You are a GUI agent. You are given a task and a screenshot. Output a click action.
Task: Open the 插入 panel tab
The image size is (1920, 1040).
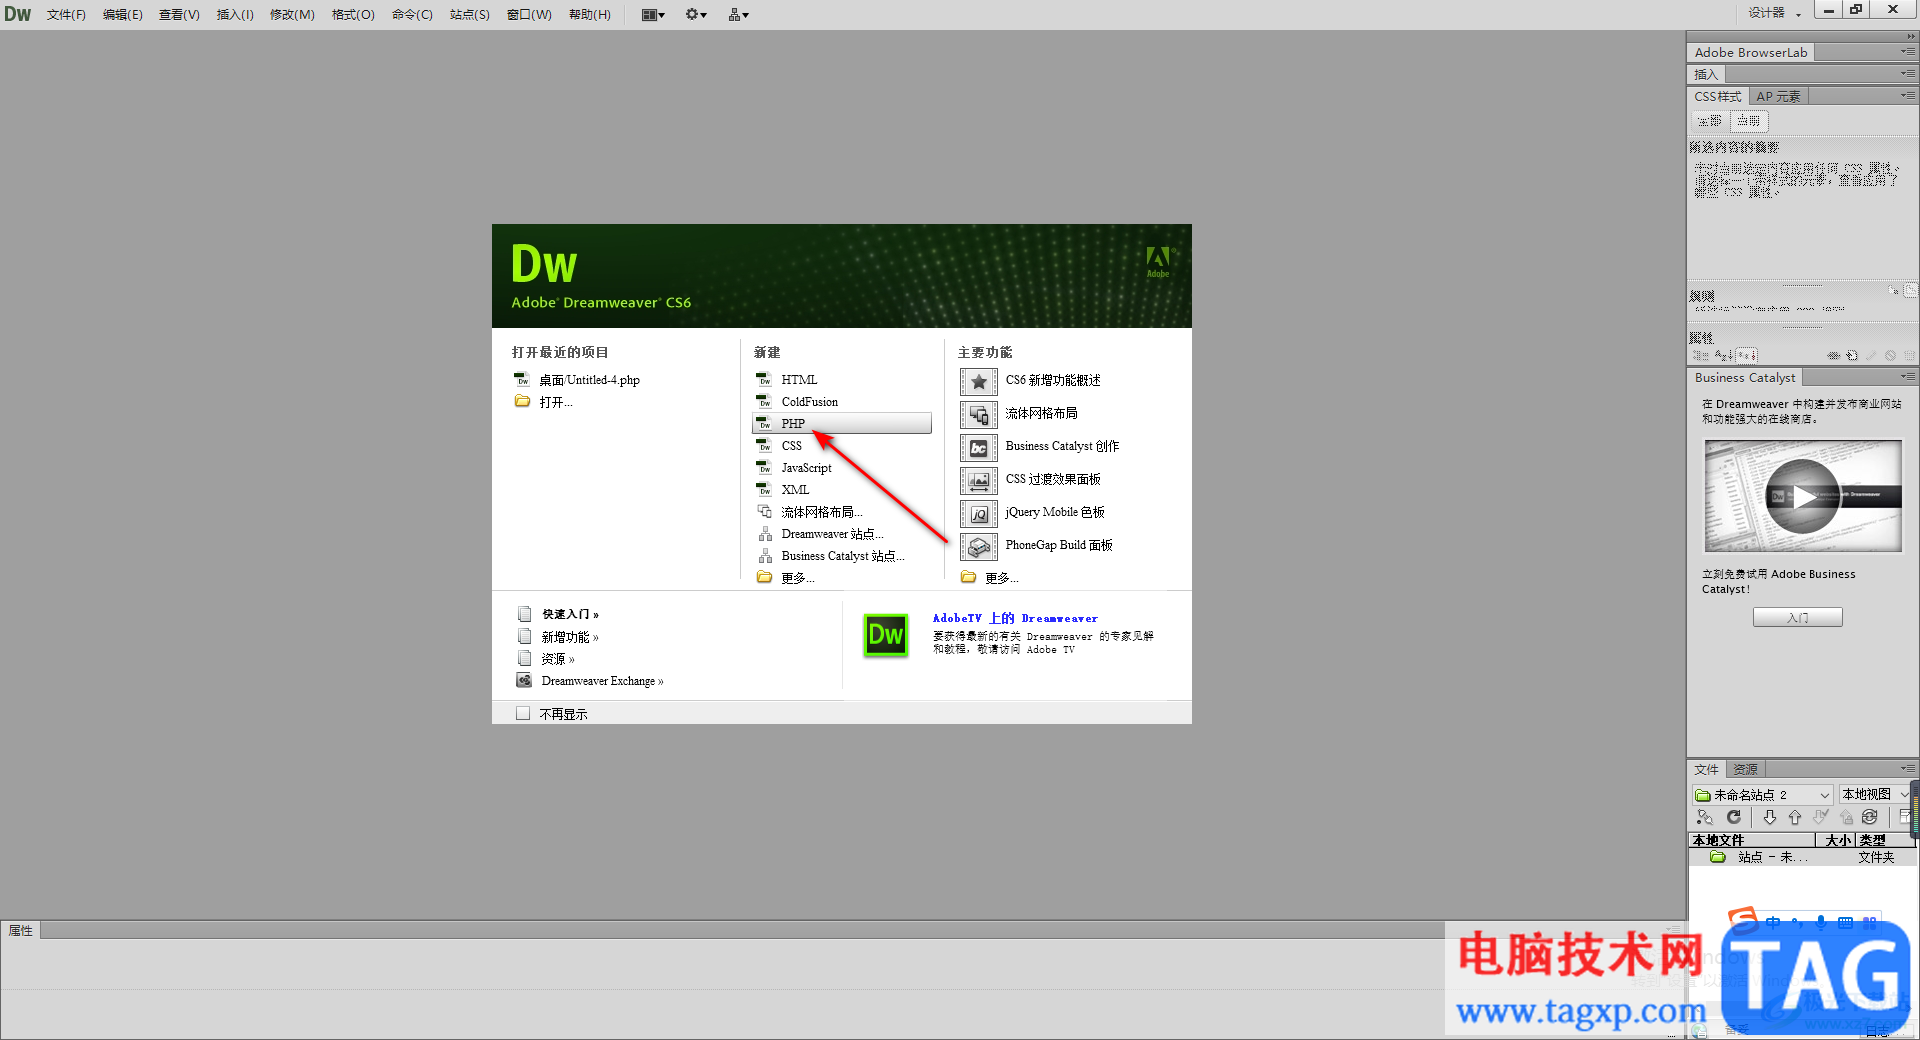(1705, 74)
